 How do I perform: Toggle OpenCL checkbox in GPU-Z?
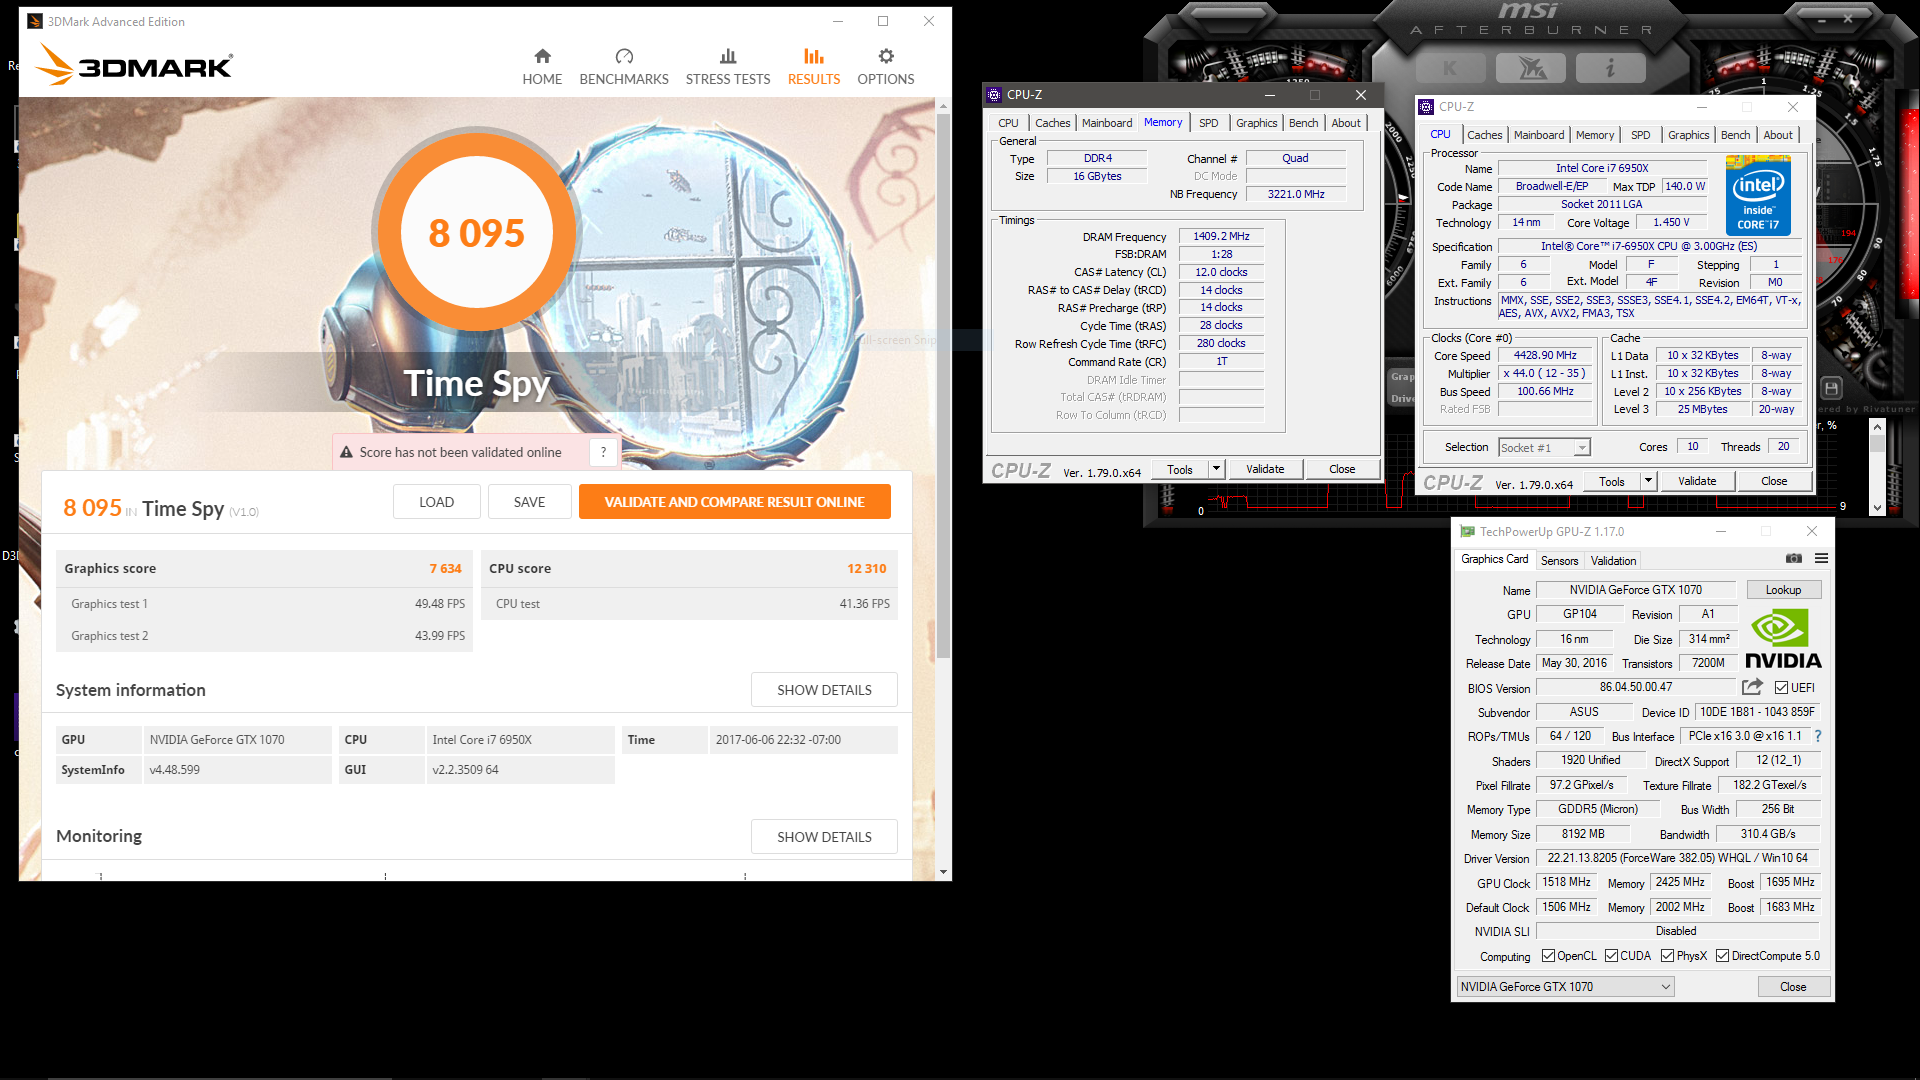coord(1548,956)
